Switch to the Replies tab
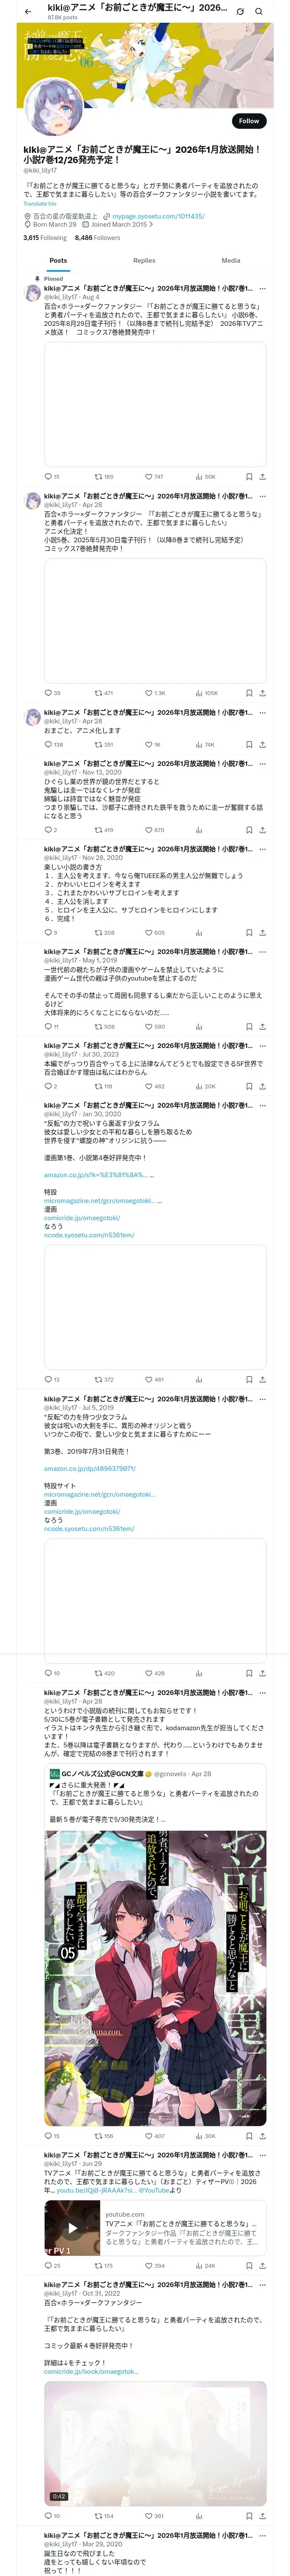 pyautogui.click(x=144, y=260)
